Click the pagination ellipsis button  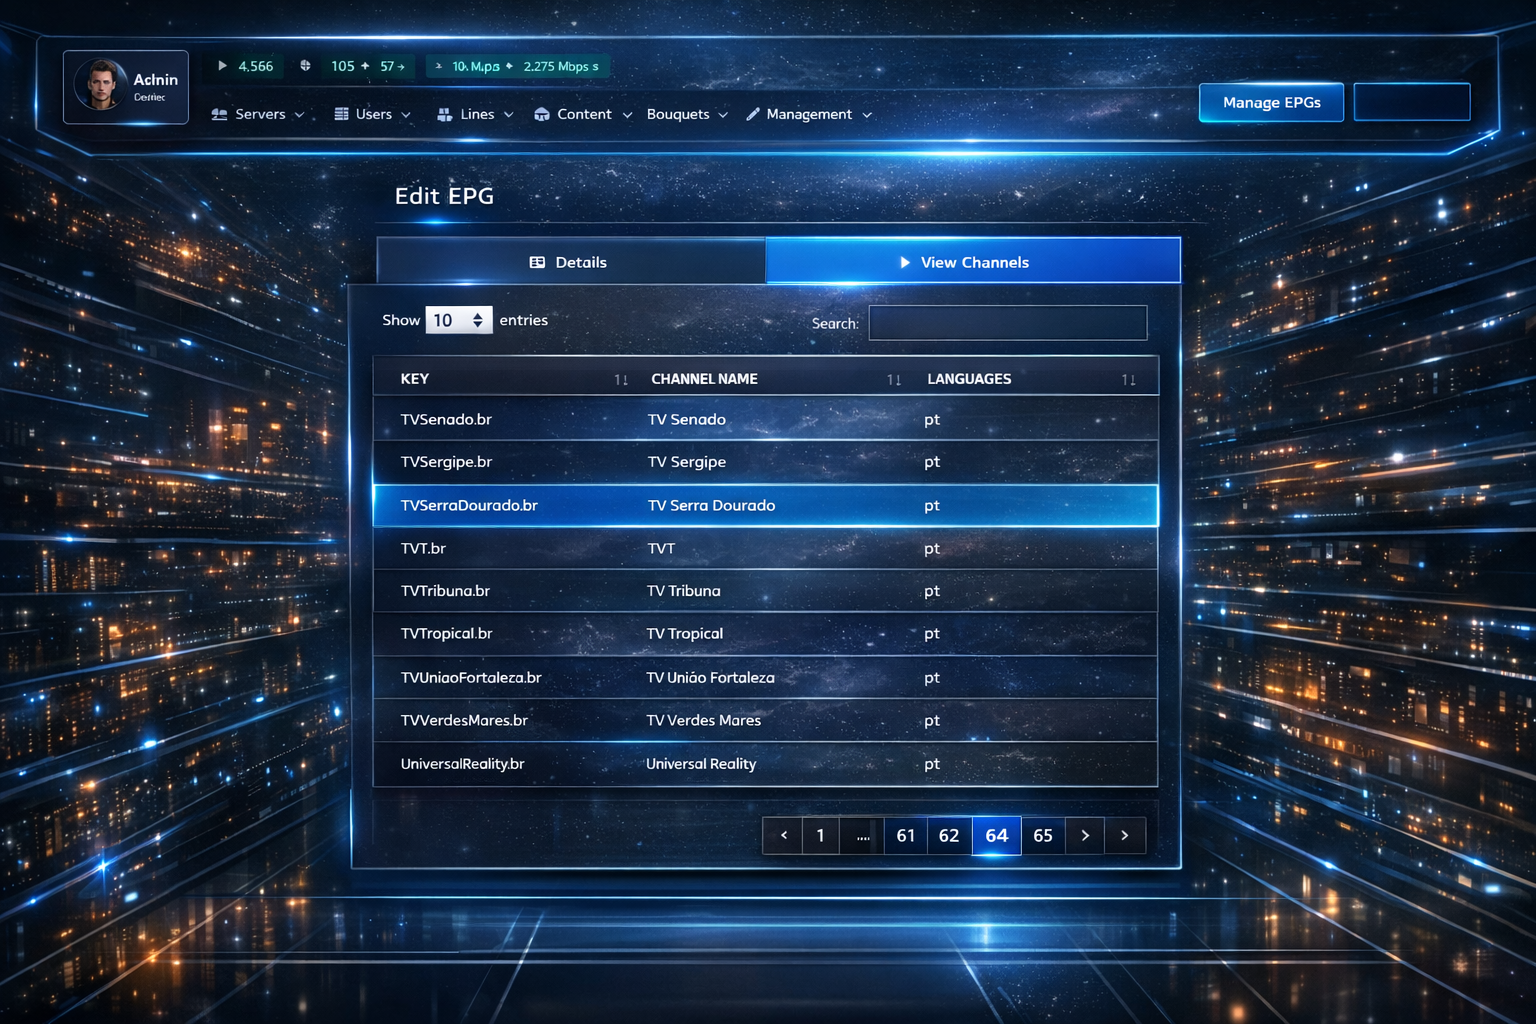click(x=863, y=835)
